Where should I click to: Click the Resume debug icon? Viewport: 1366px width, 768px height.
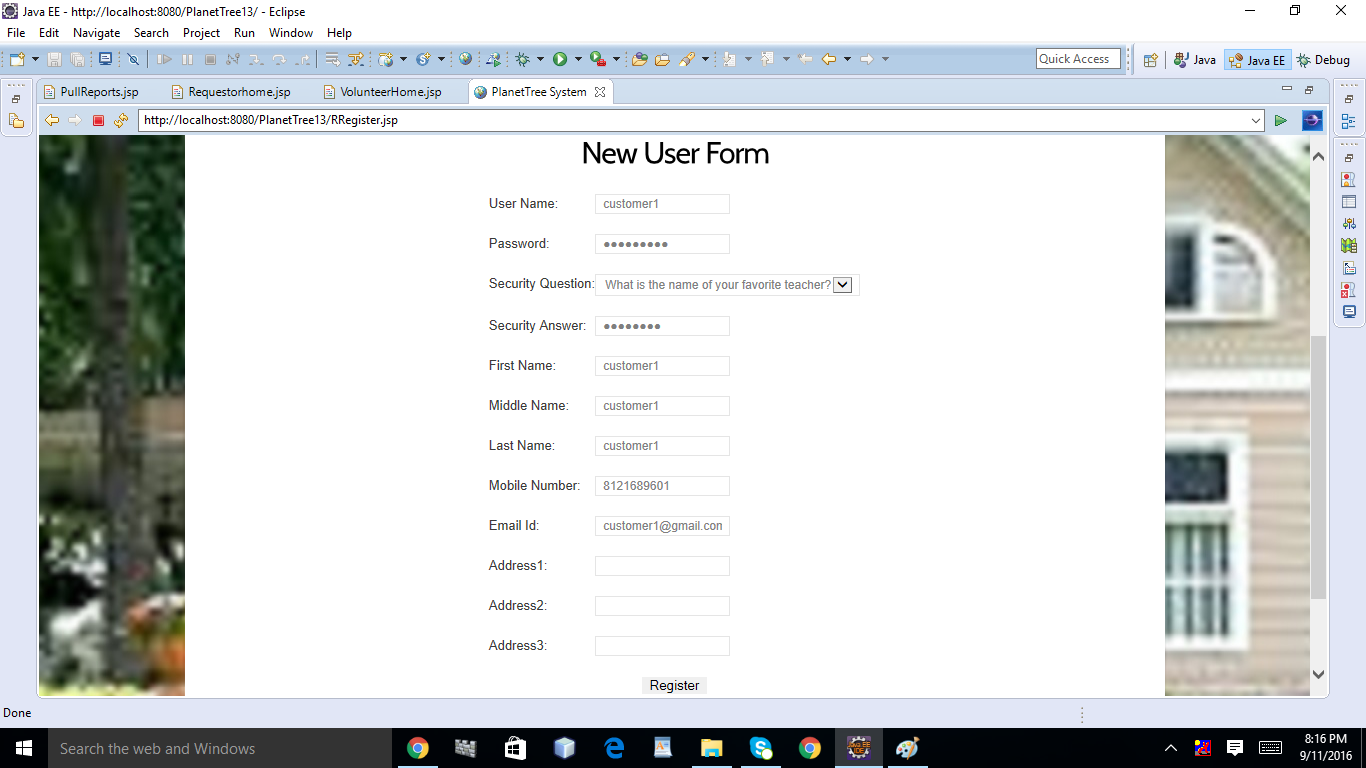(164, 59)
